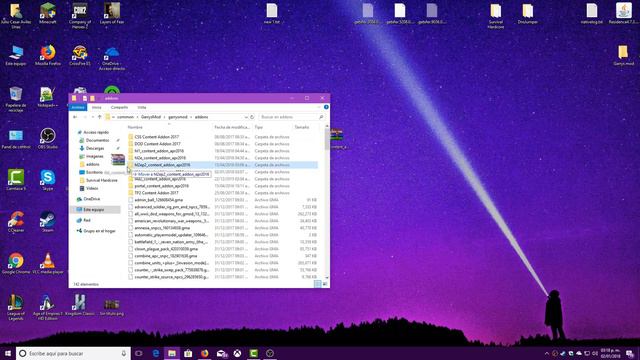Open VLC media player desktop shortcut
The width and height of the screenshot is (640, 360).
48,264
